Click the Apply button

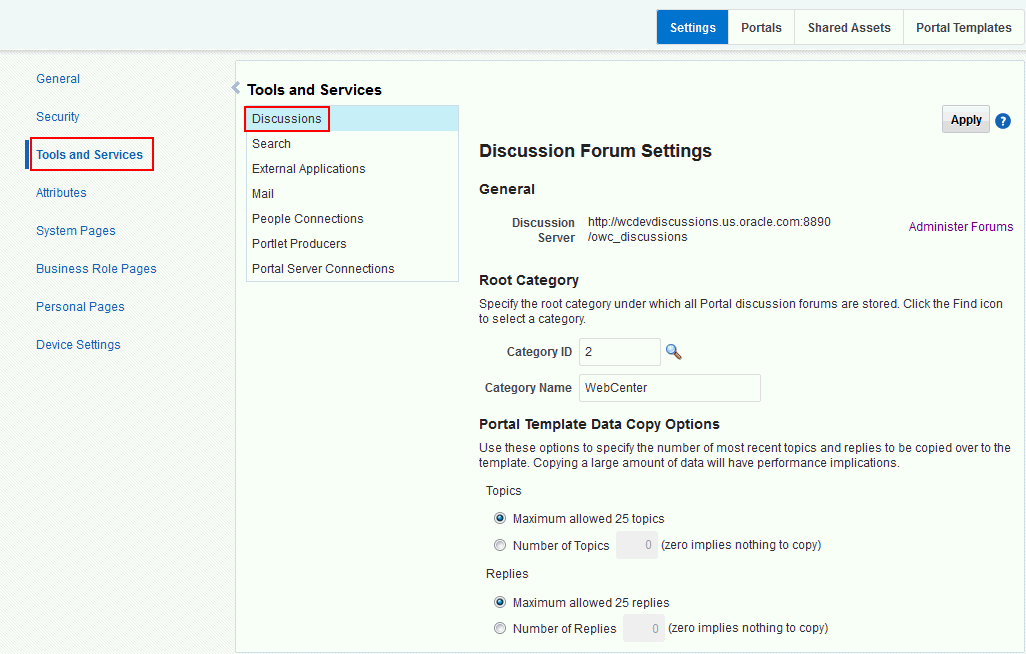[965, 119]
